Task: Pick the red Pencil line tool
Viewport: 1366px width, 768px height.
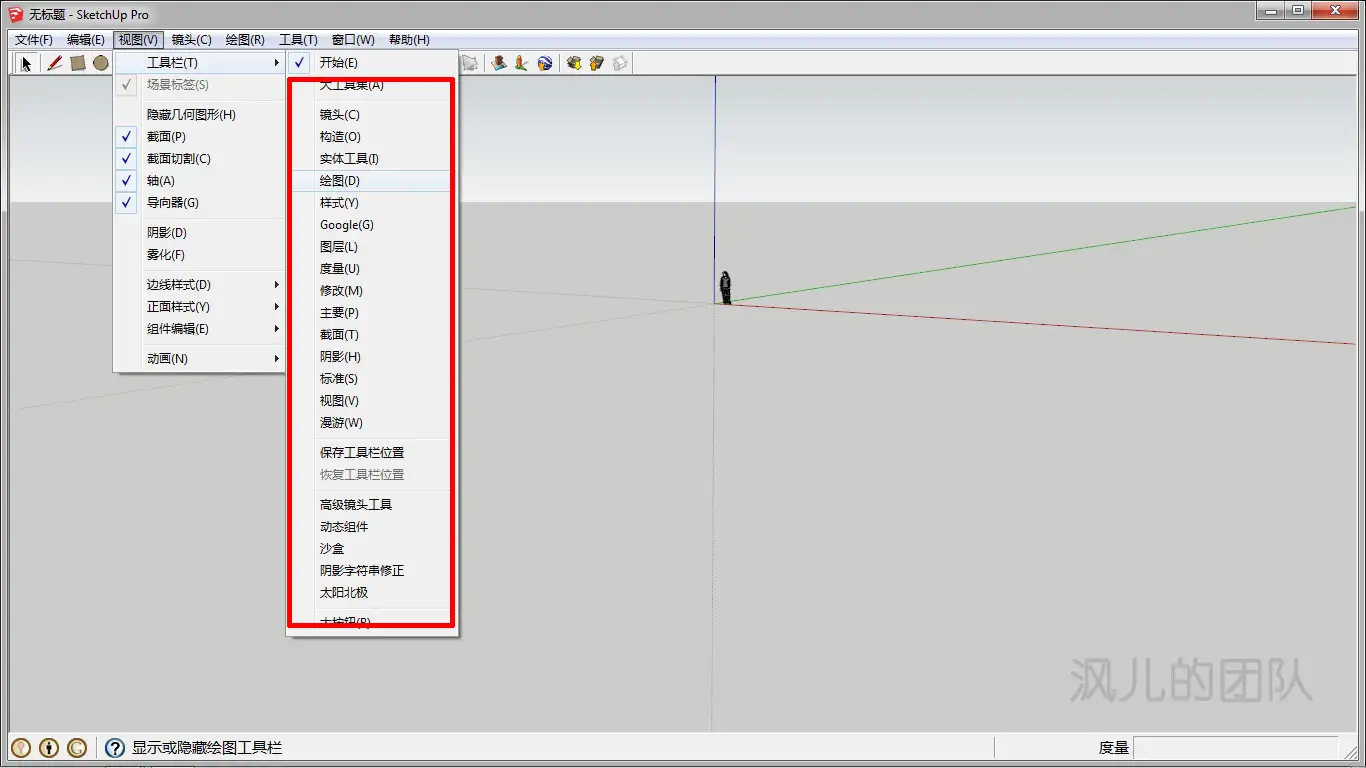Action: click(x=54, y=63)
